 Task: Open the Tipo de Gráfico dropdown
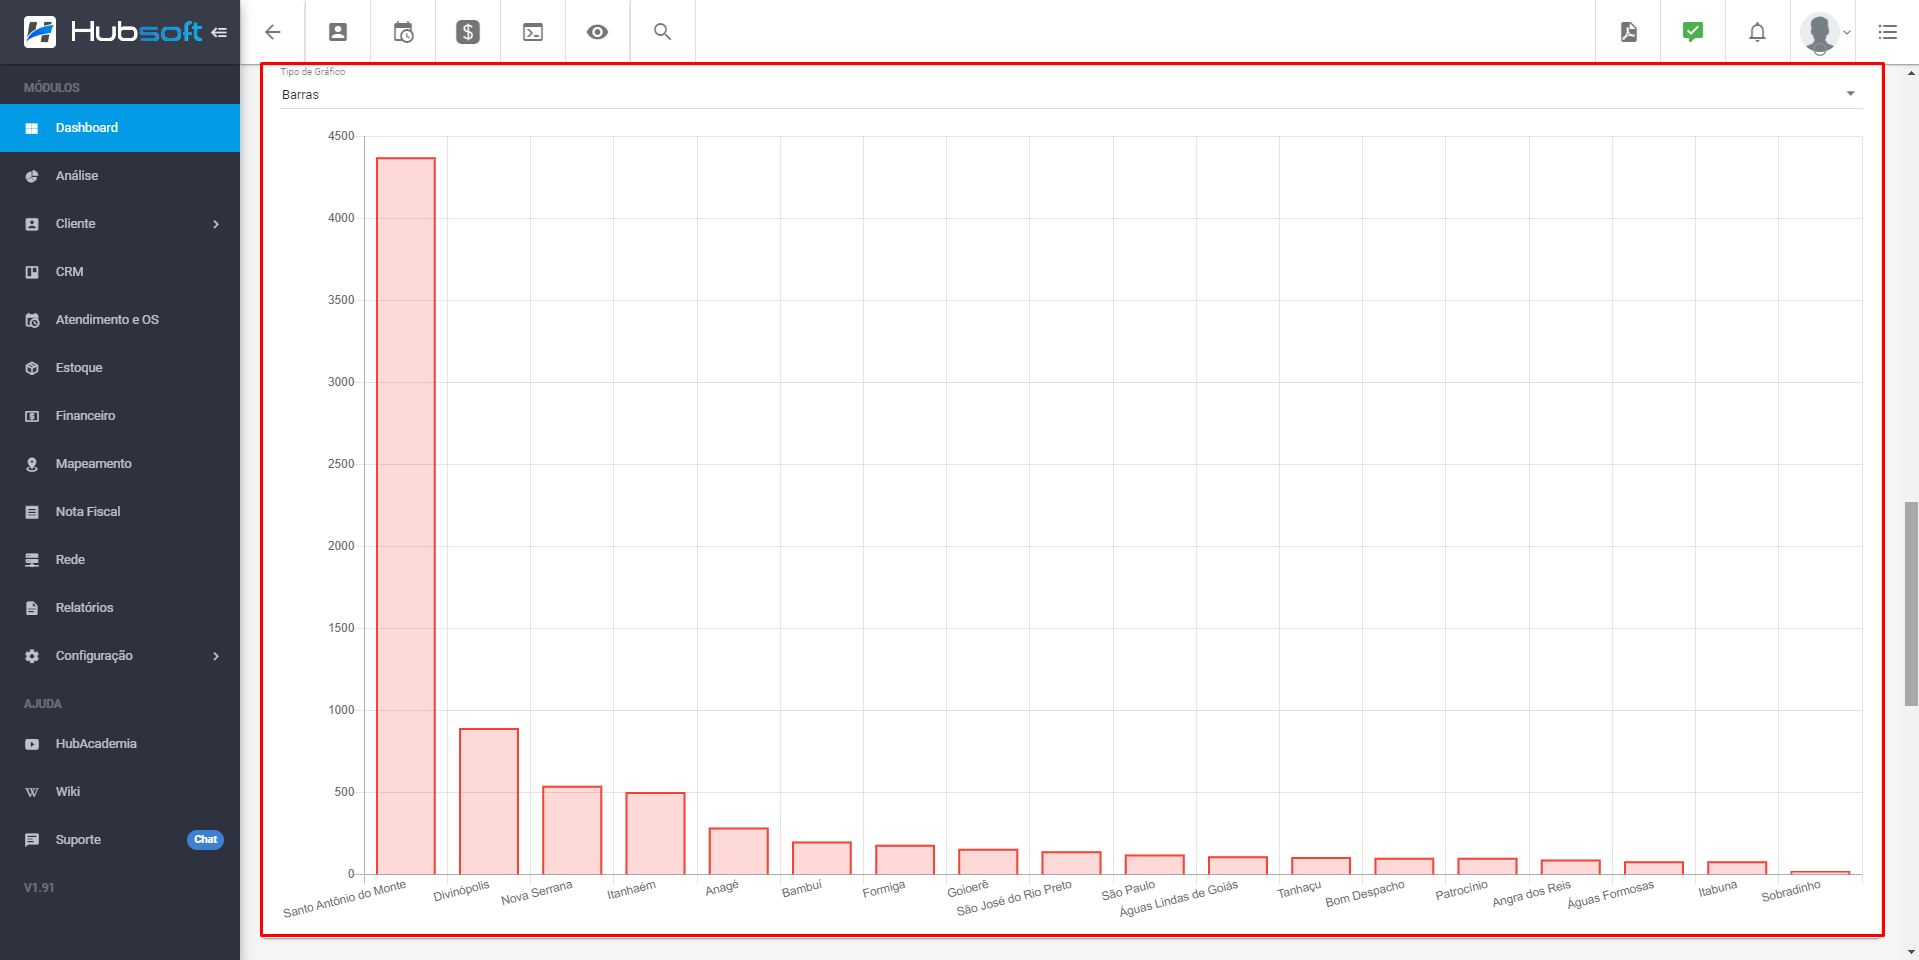[1068, 94]
